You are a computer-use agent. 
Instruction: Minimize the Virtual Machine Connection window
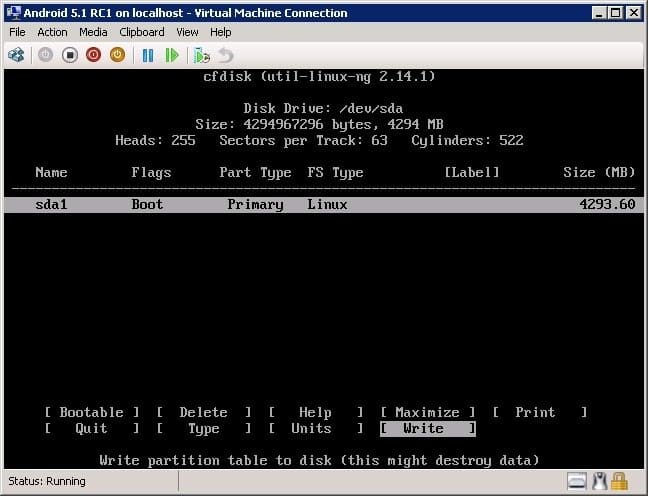[599, 13]
